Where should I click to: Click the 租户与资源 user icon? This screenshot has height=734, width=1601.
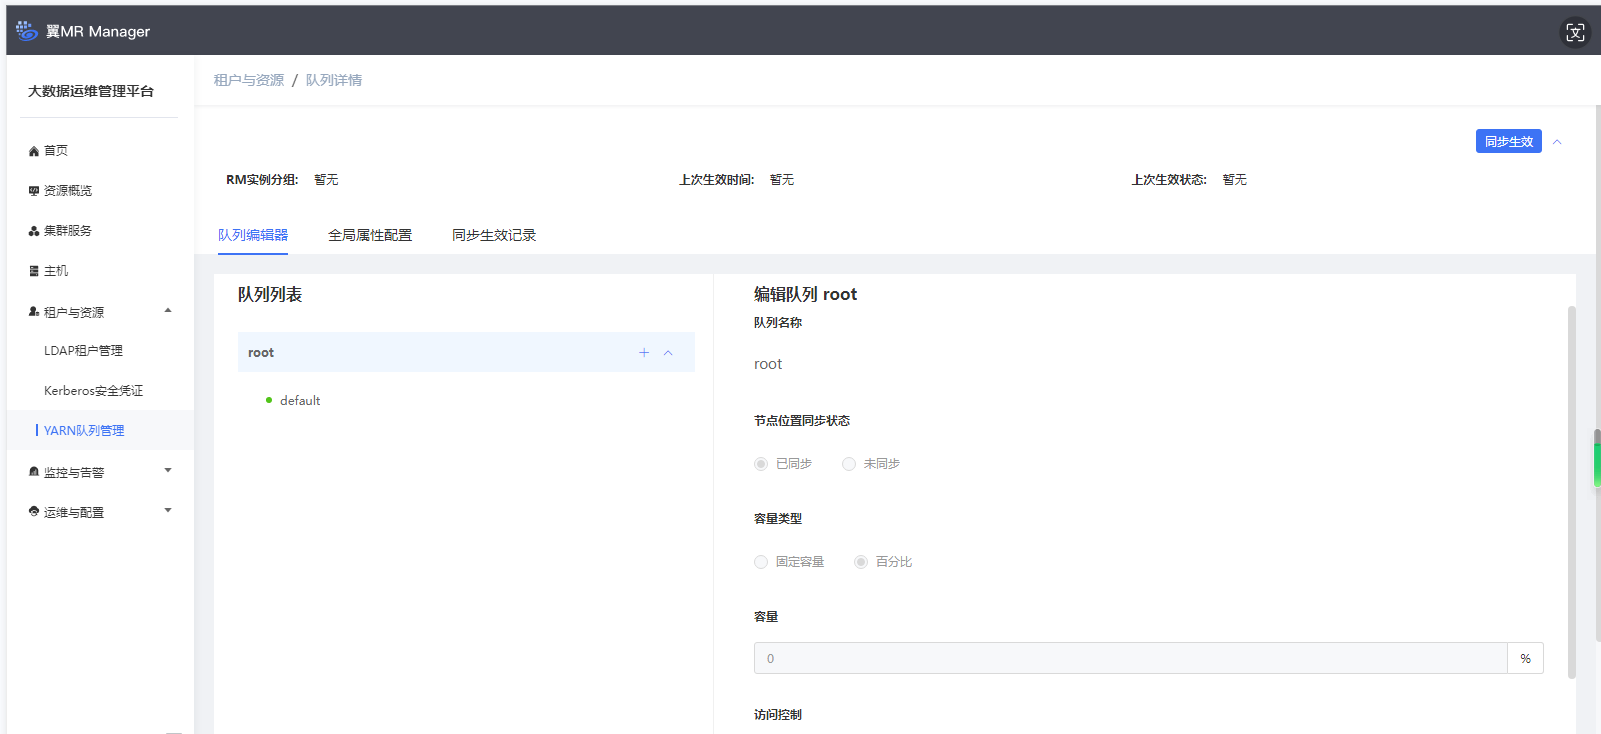(x=34, y=312)
